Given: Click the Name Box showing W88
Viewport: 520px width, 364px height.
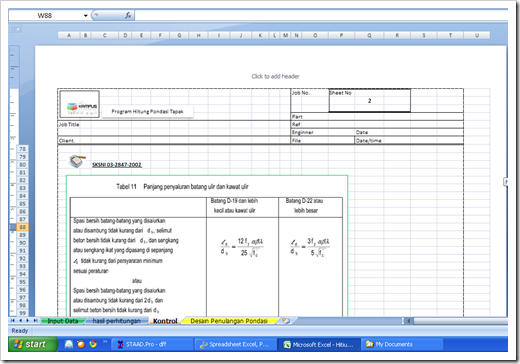Looking at the screenshot, I should (45, 16).
